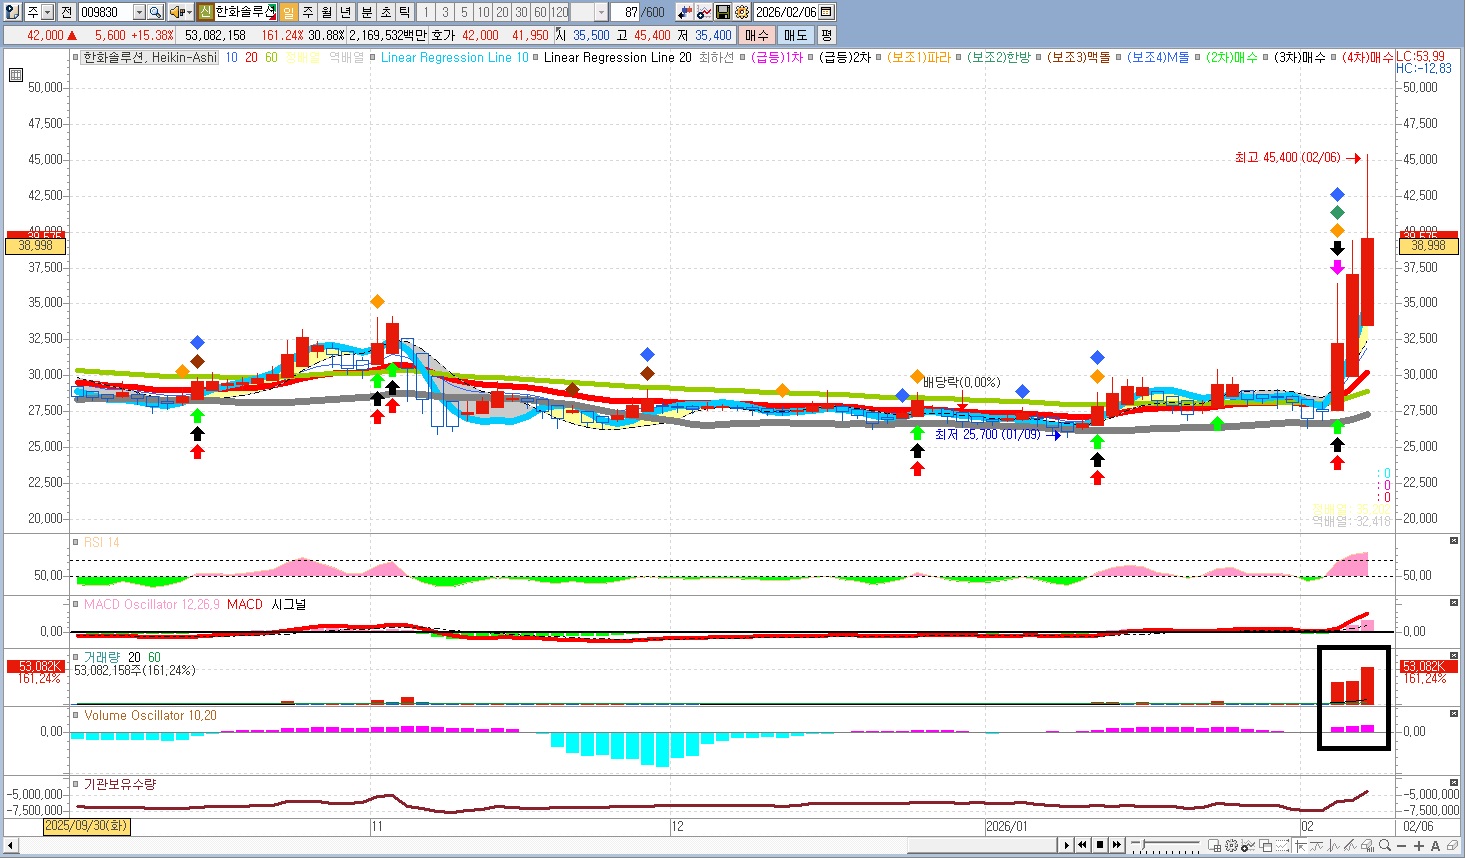Viewport: 1465px width, 858px height.
Task: Click the eraser-with-bars icon left of magnifier
Action: pos(1367,846)
